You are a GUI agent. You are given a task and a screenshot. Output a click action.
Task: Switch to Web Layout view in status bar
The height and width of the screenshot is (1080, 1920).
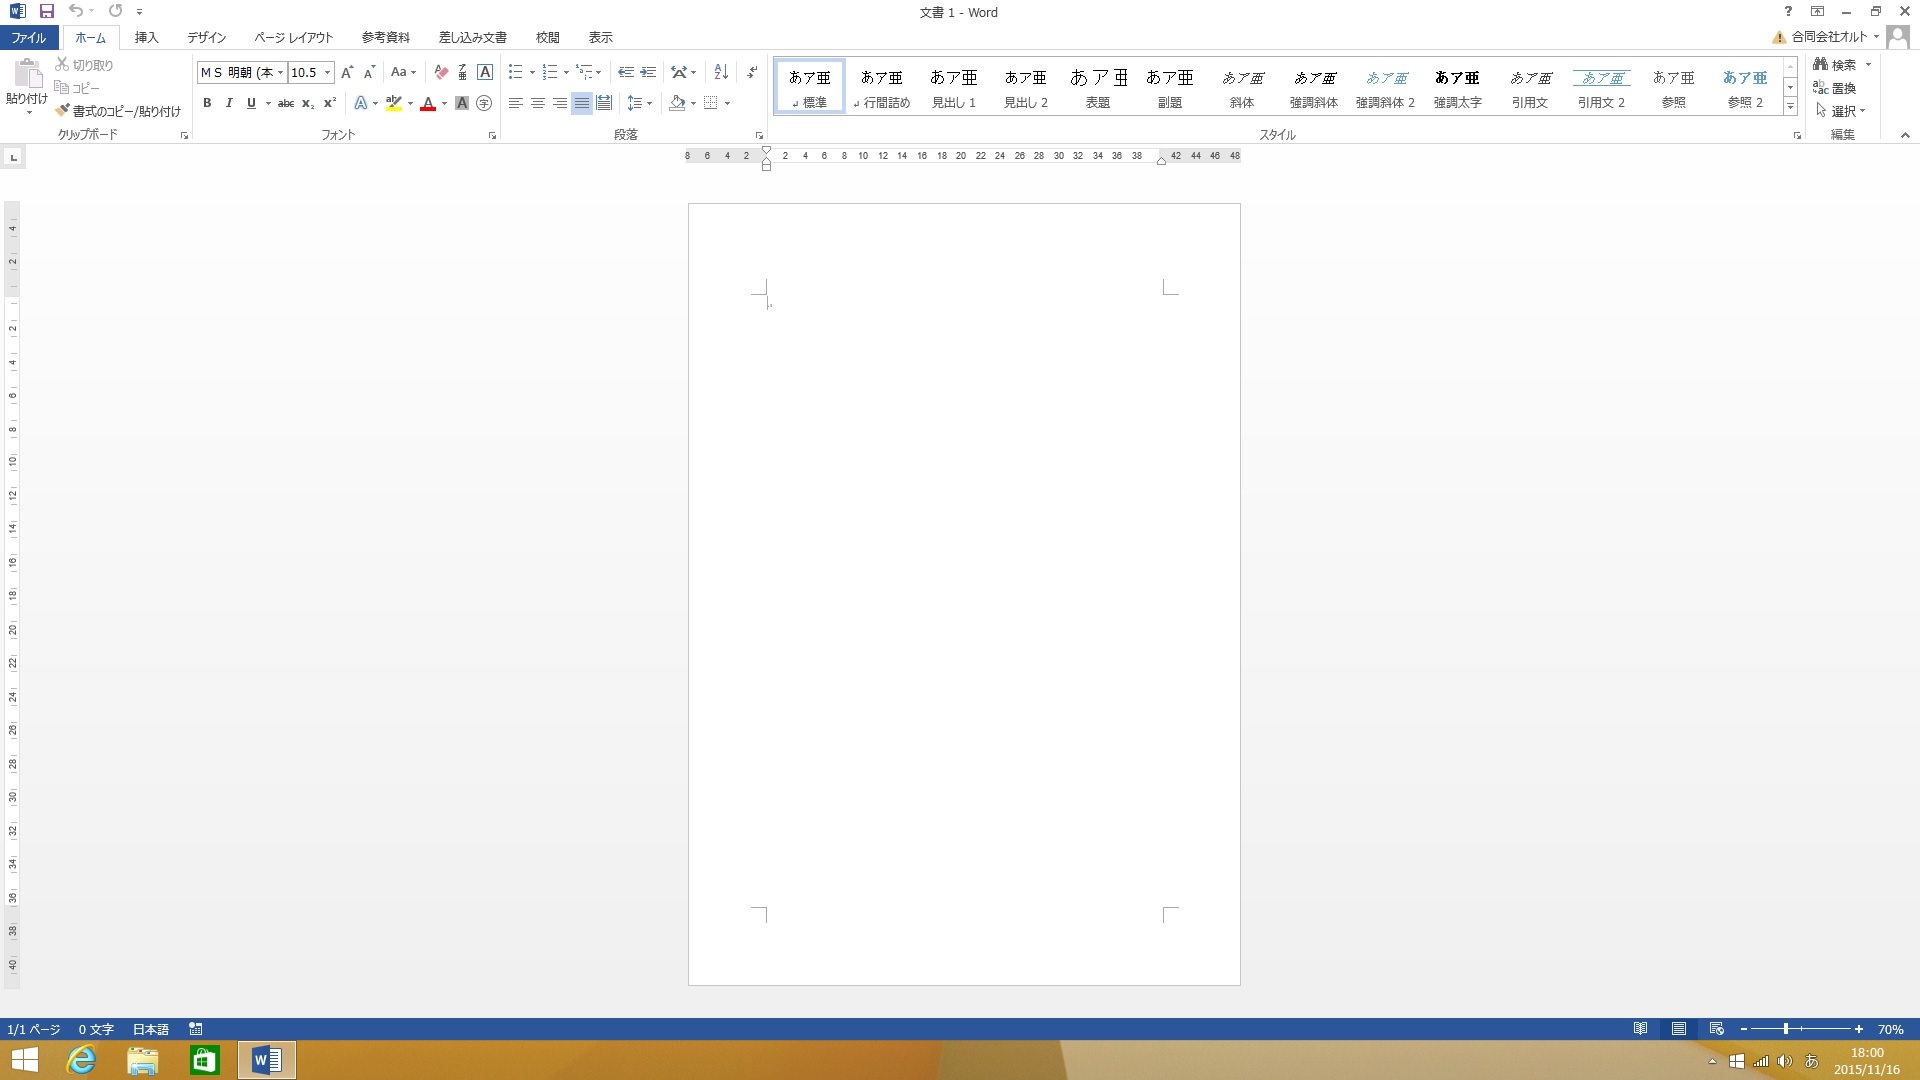1717,1029
